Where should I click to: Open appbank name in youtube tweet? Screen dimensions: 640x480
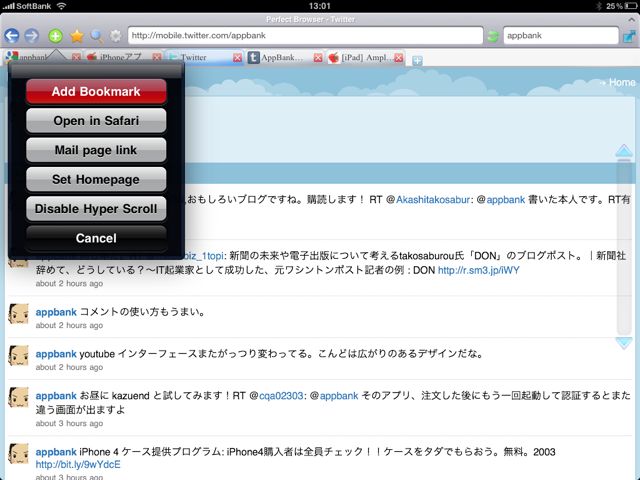click(x=56, y=354)
